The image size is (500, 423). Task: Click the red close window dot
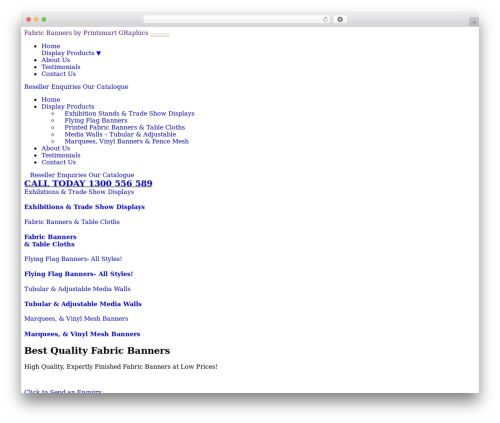(x=29, y=20)
